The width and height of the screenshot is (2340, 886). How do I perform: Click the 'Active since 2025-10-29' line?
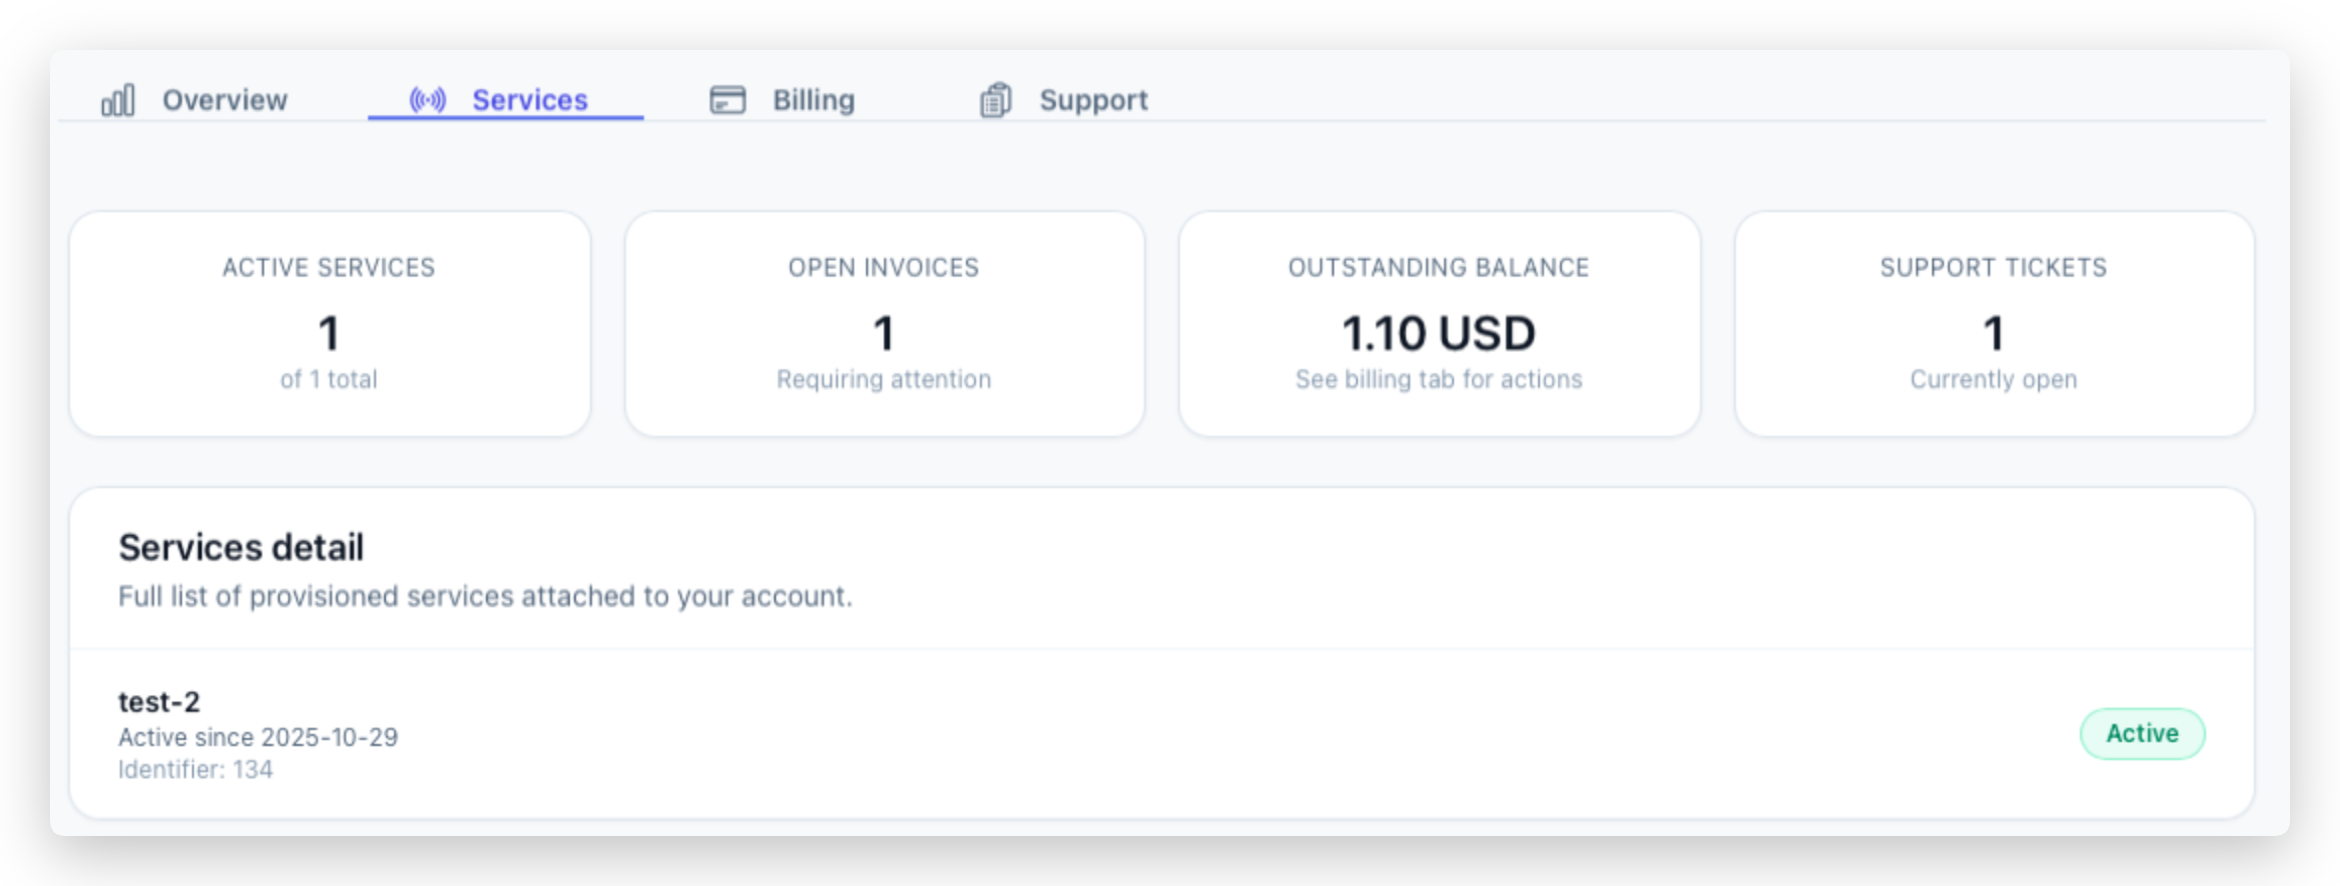258,738
